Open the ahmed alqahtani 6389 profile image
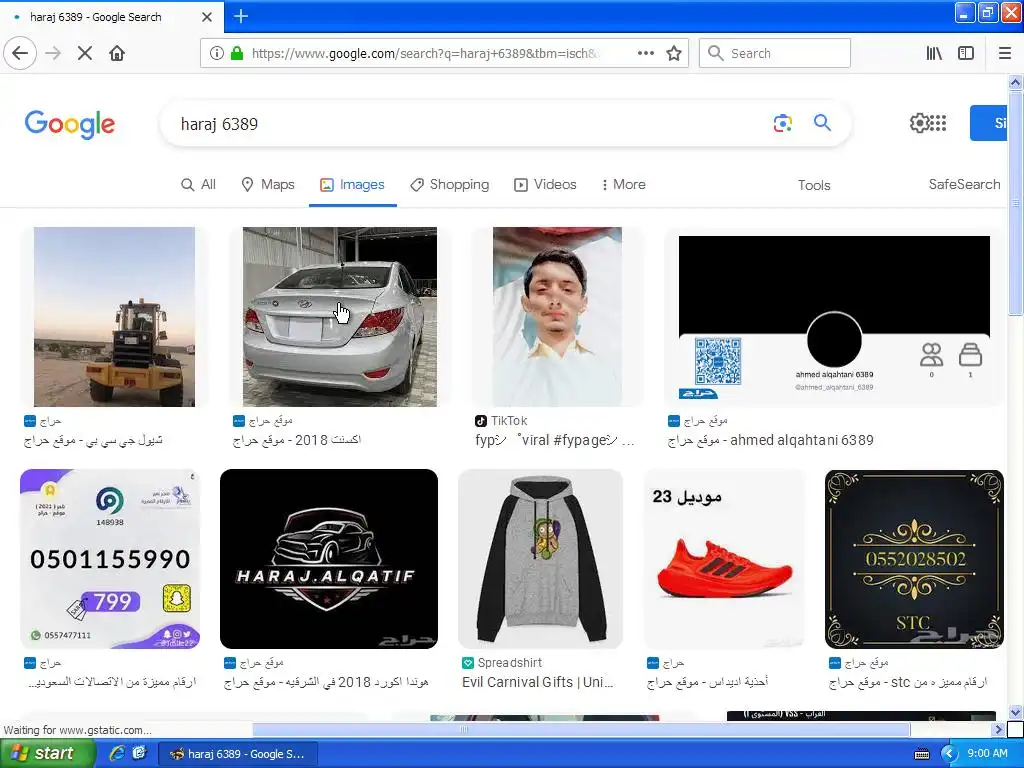The height and width of the screenshot is (768, 1024). (834, 317)
